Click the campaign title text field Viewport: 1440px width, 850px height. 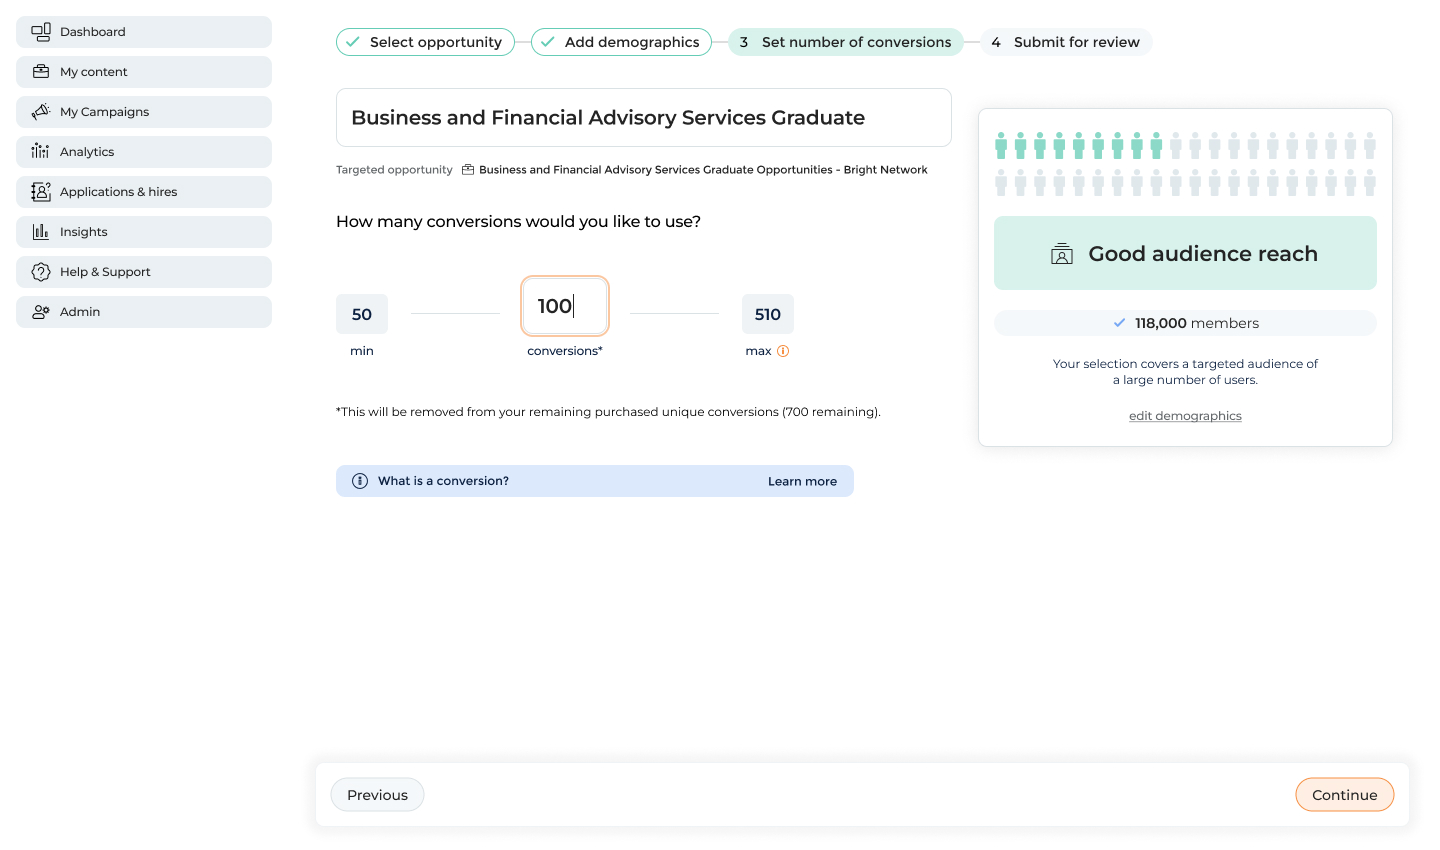tap(643, 118)
